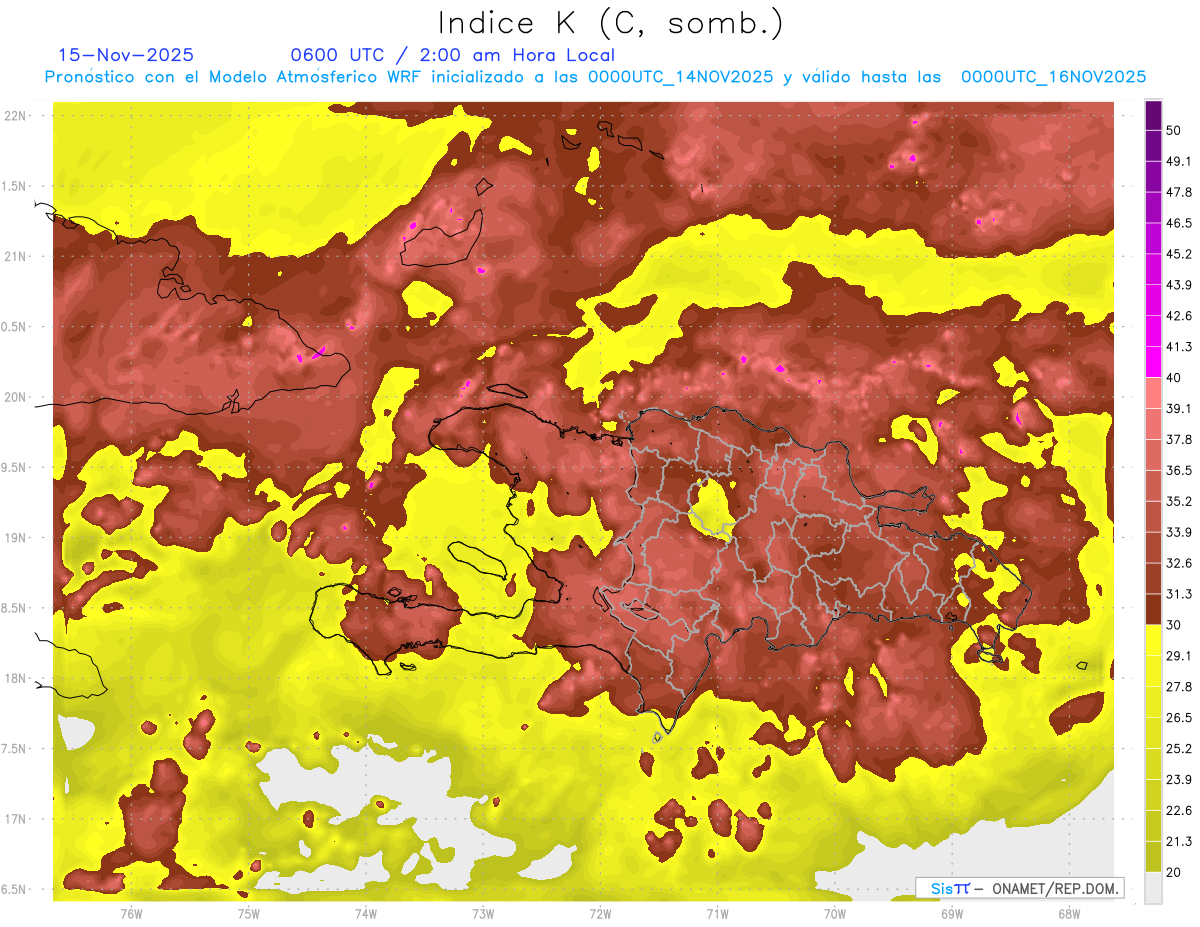Click the bright yellow swatch just below 30
Viewport: 1200px width, 927px height.
coord(1153,640)
